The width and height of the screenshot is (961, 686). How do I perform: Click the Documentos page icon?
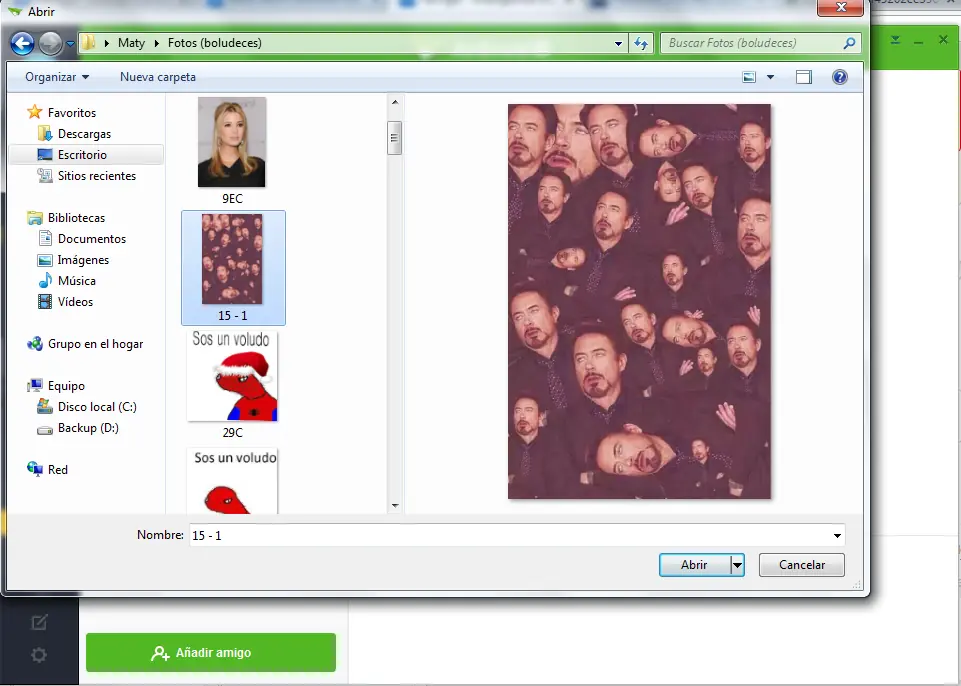(x=45, y=238)
